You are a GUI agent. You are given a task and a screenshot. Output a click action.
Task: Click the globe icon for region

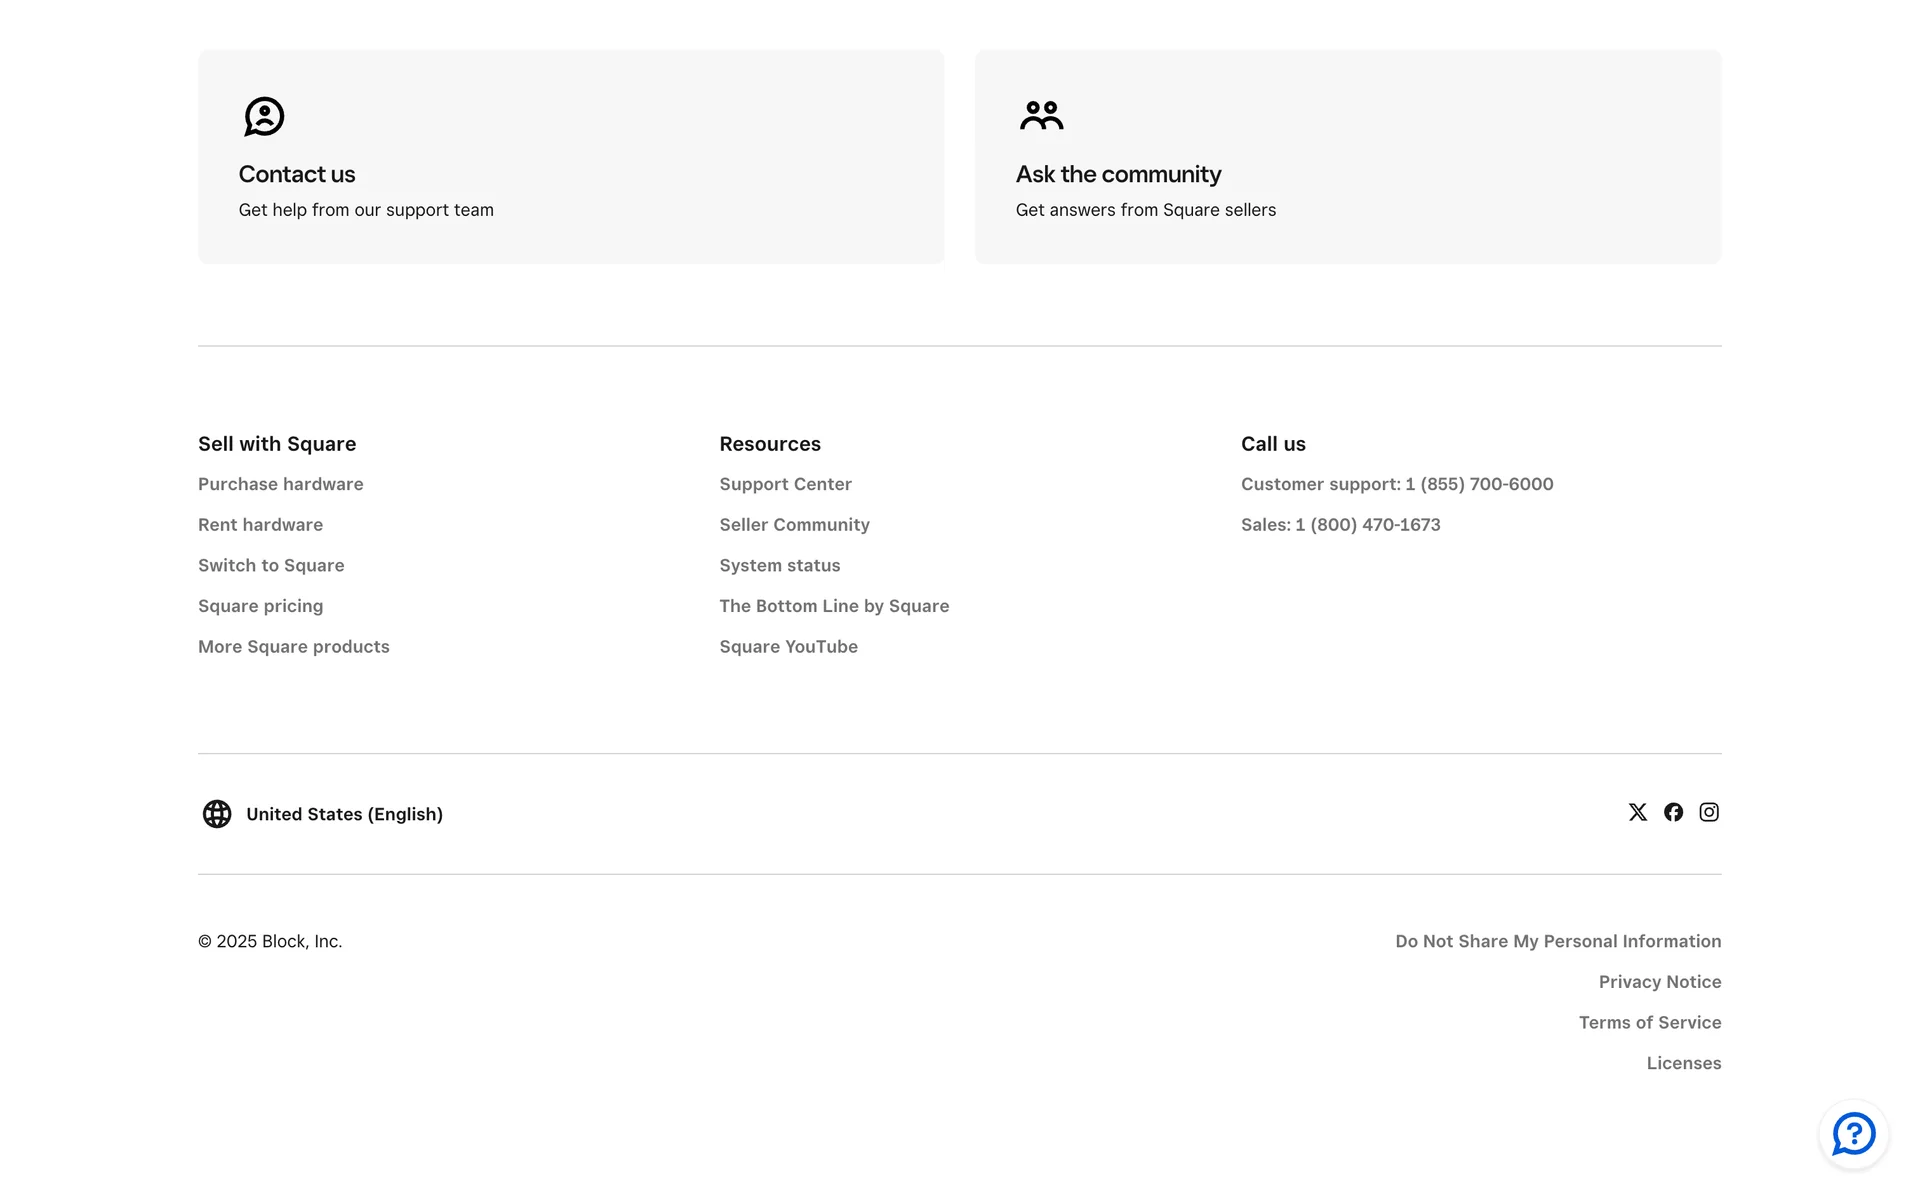click(x=217, y=814)
